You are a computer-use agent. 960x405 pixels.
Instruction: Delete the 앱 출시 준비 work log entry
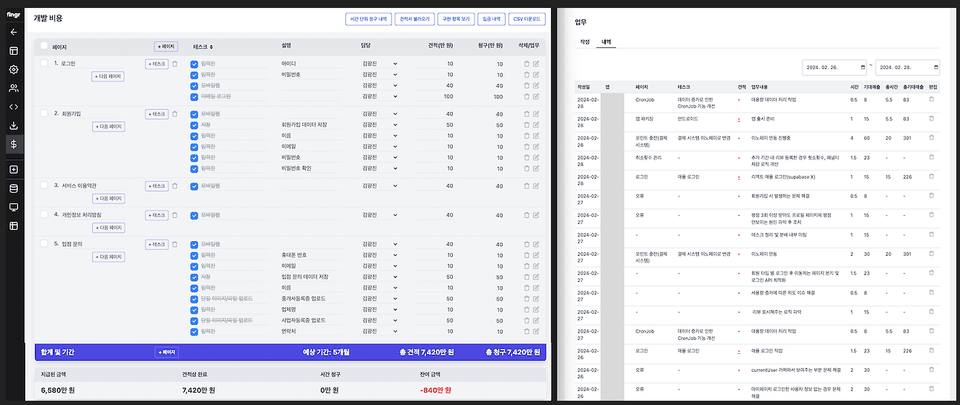pos(931,119)
